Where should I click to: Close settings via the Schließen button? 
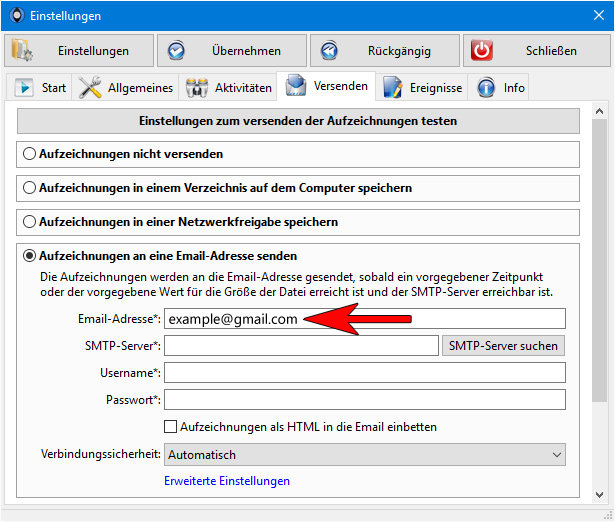tap(537, 51)
